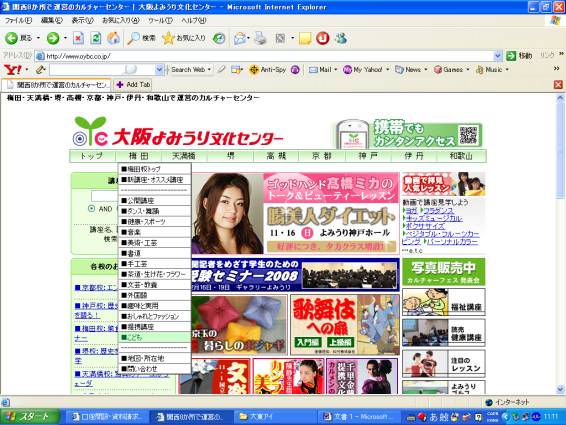This screenshot has height=425, width=566.
Task: Open the スタート Start button
Action: point(30,417)
